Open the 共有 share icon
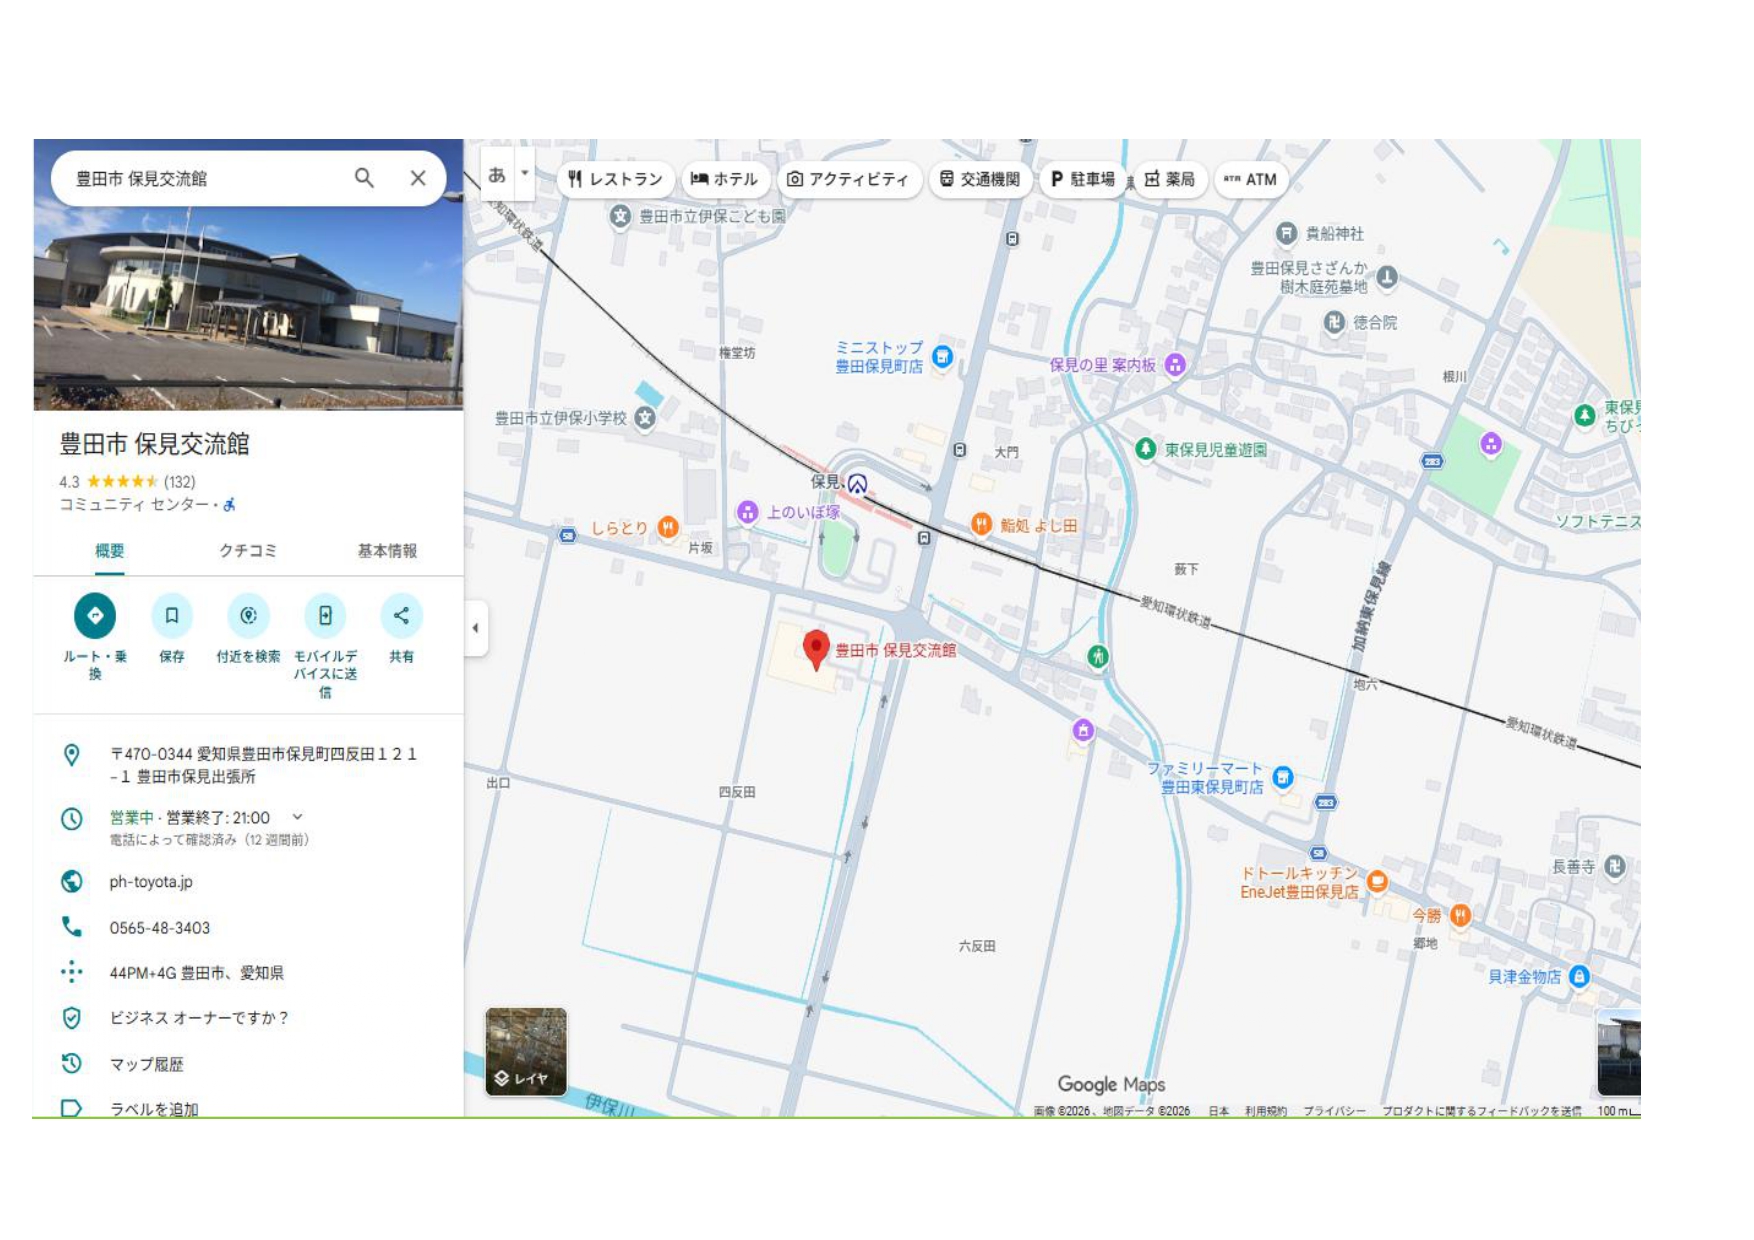 click(x=402, y=617)
